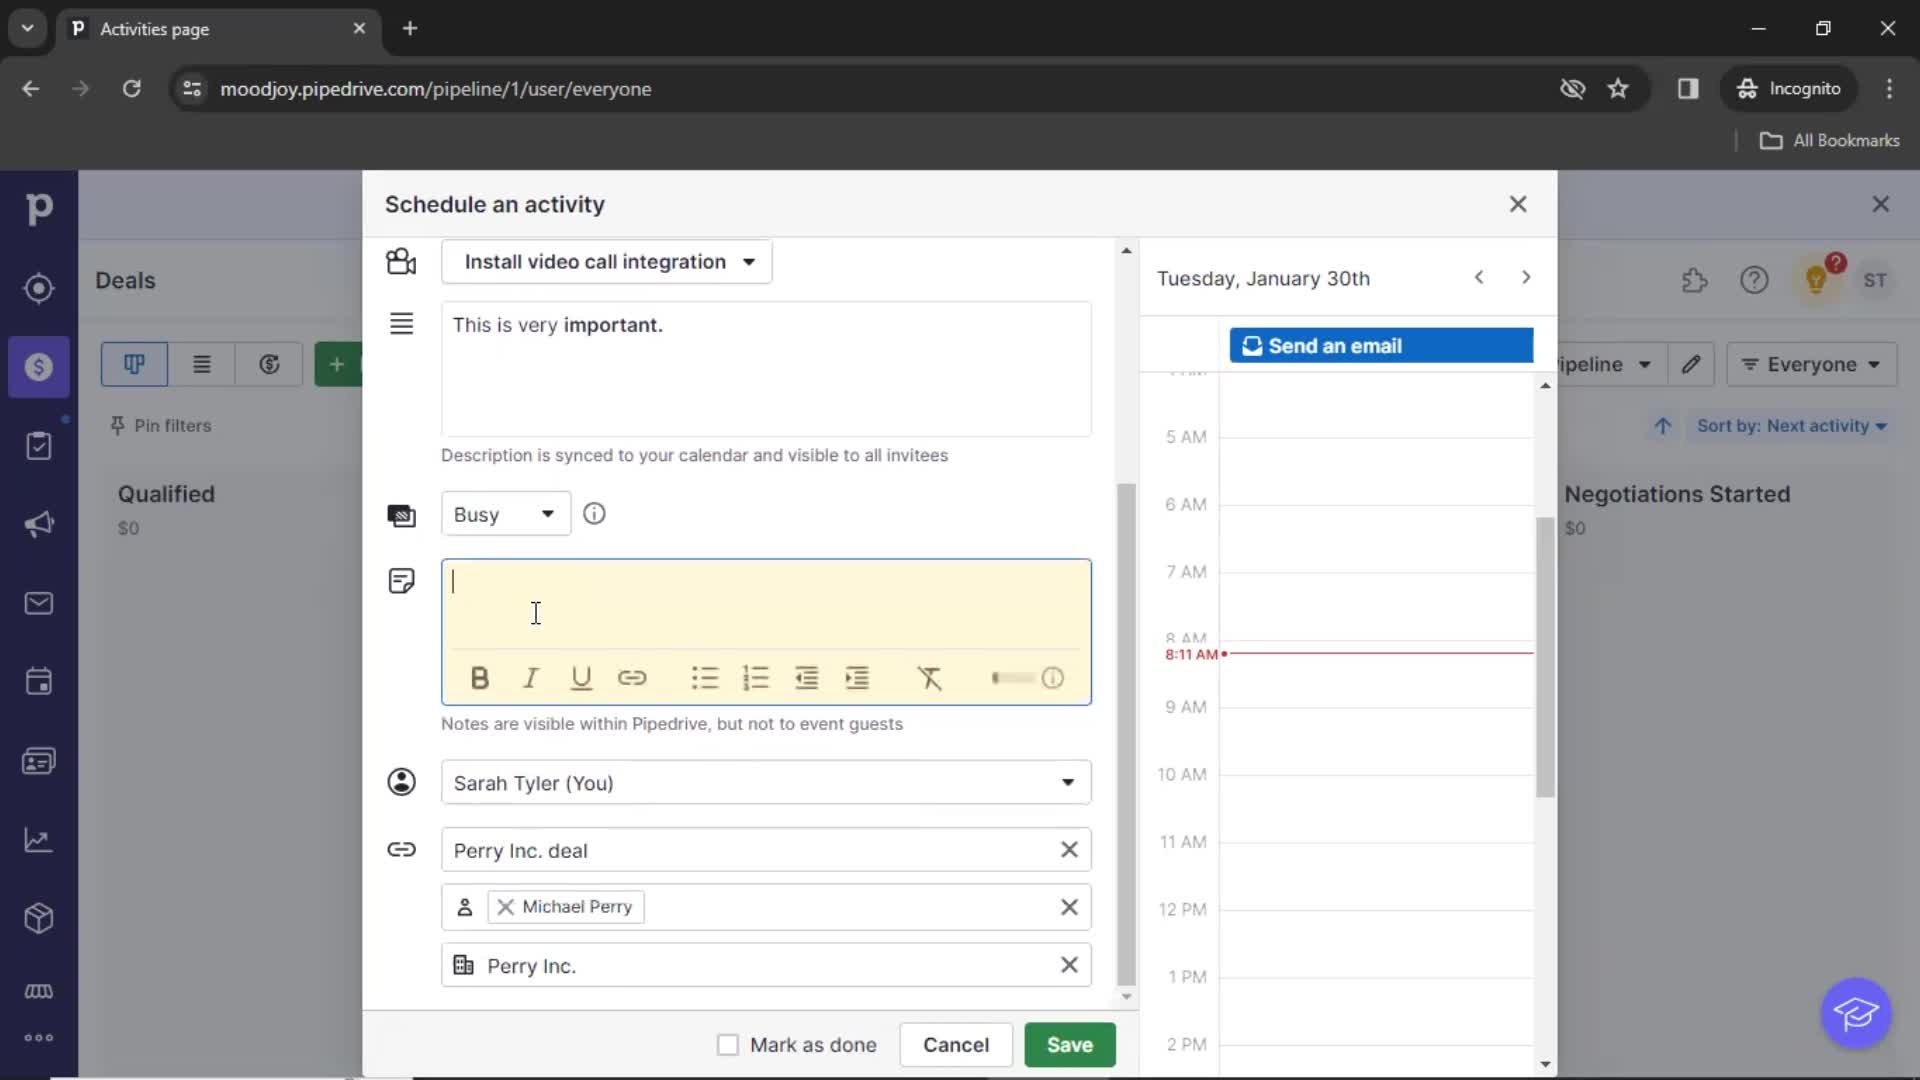Image resolution: width=1920 pixels, height=1080 pixels.
Task: Expand the Sarah Tyler assignee dropdown
Action: [x=1068, y=783]
